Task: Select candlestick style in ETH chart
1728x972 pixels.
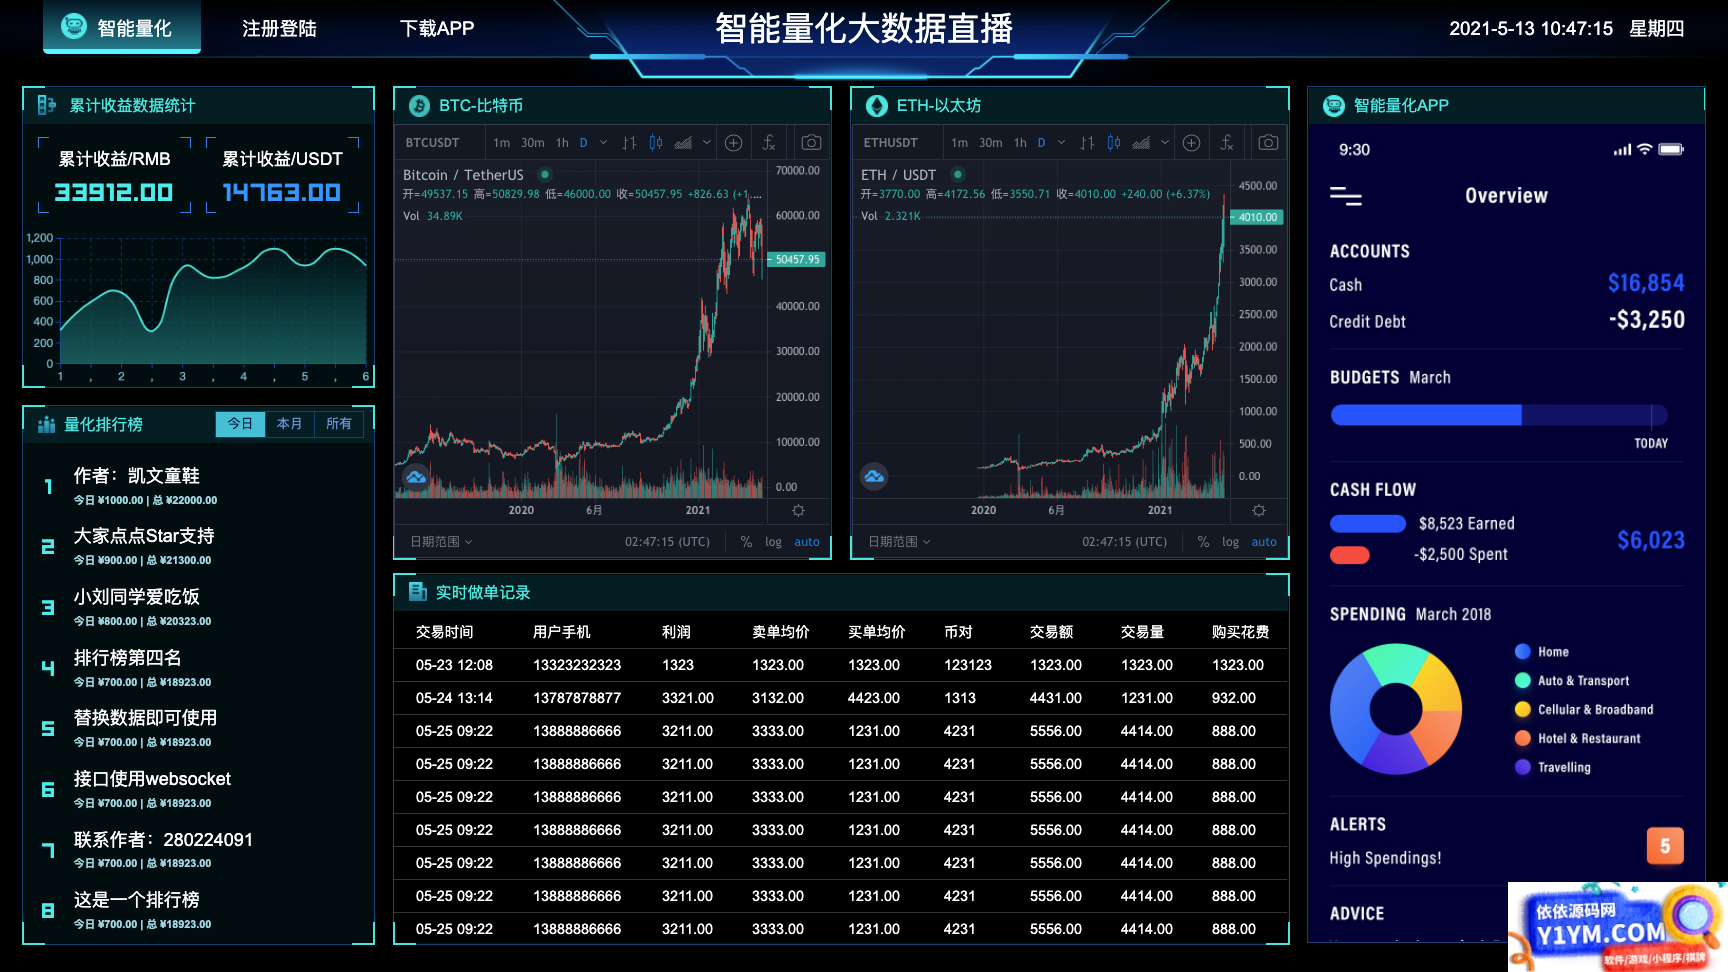Action: (x=1114, y=143)
